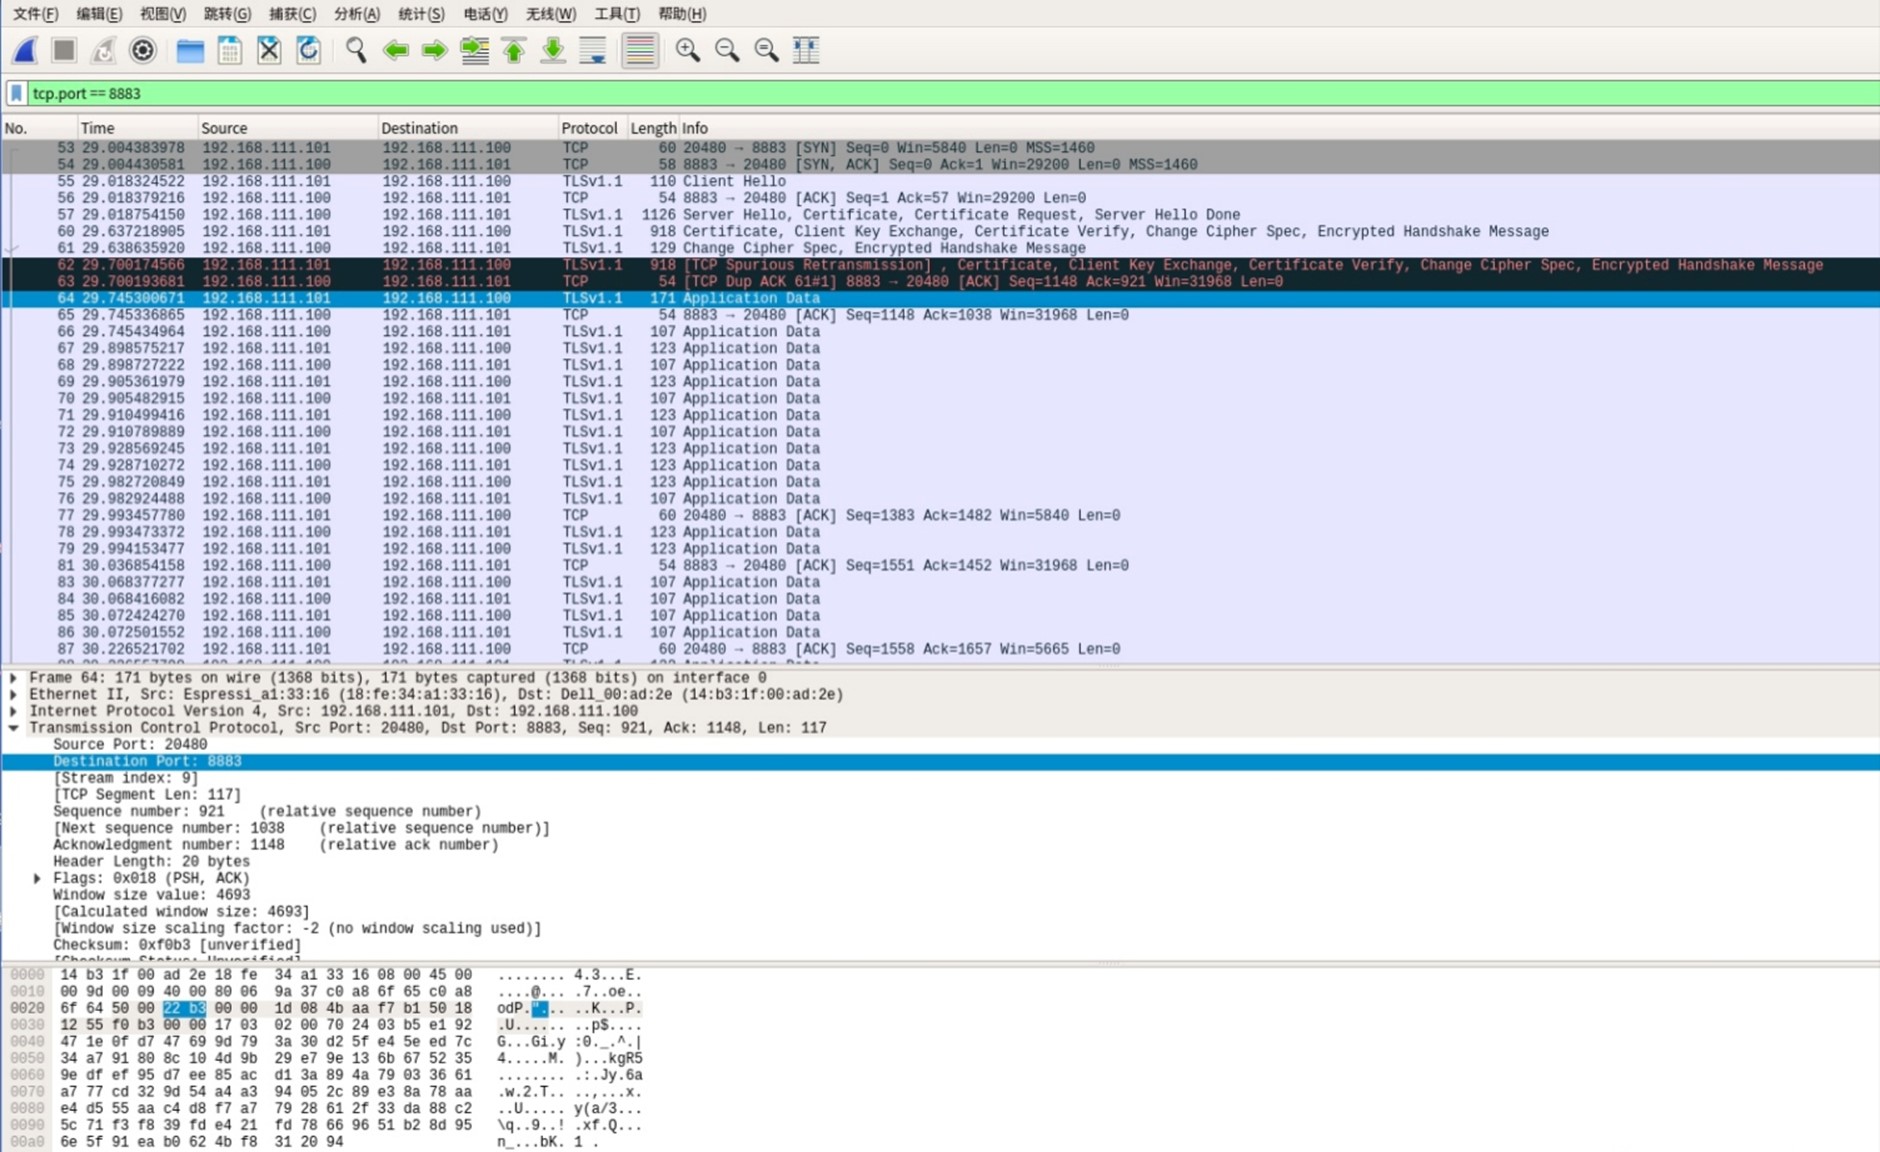This screenshot has width=1880, height=1152.
Task: Jump to first packet with the up arrow
Action: pyautogui.click(x=514, y=50)
